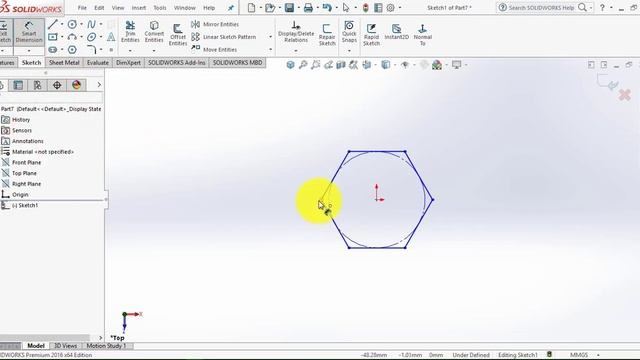Expand Move Entities dropdown arrow

pos(270,49)
